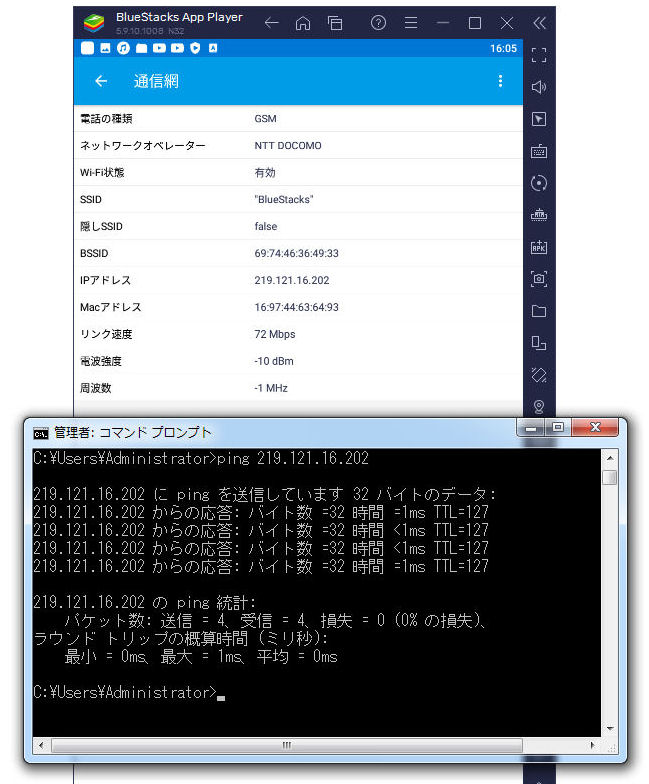The height and width of the screenshot is (784, 649).
Task: Click the location pin icon in sidebar
Action: point(538,406)
